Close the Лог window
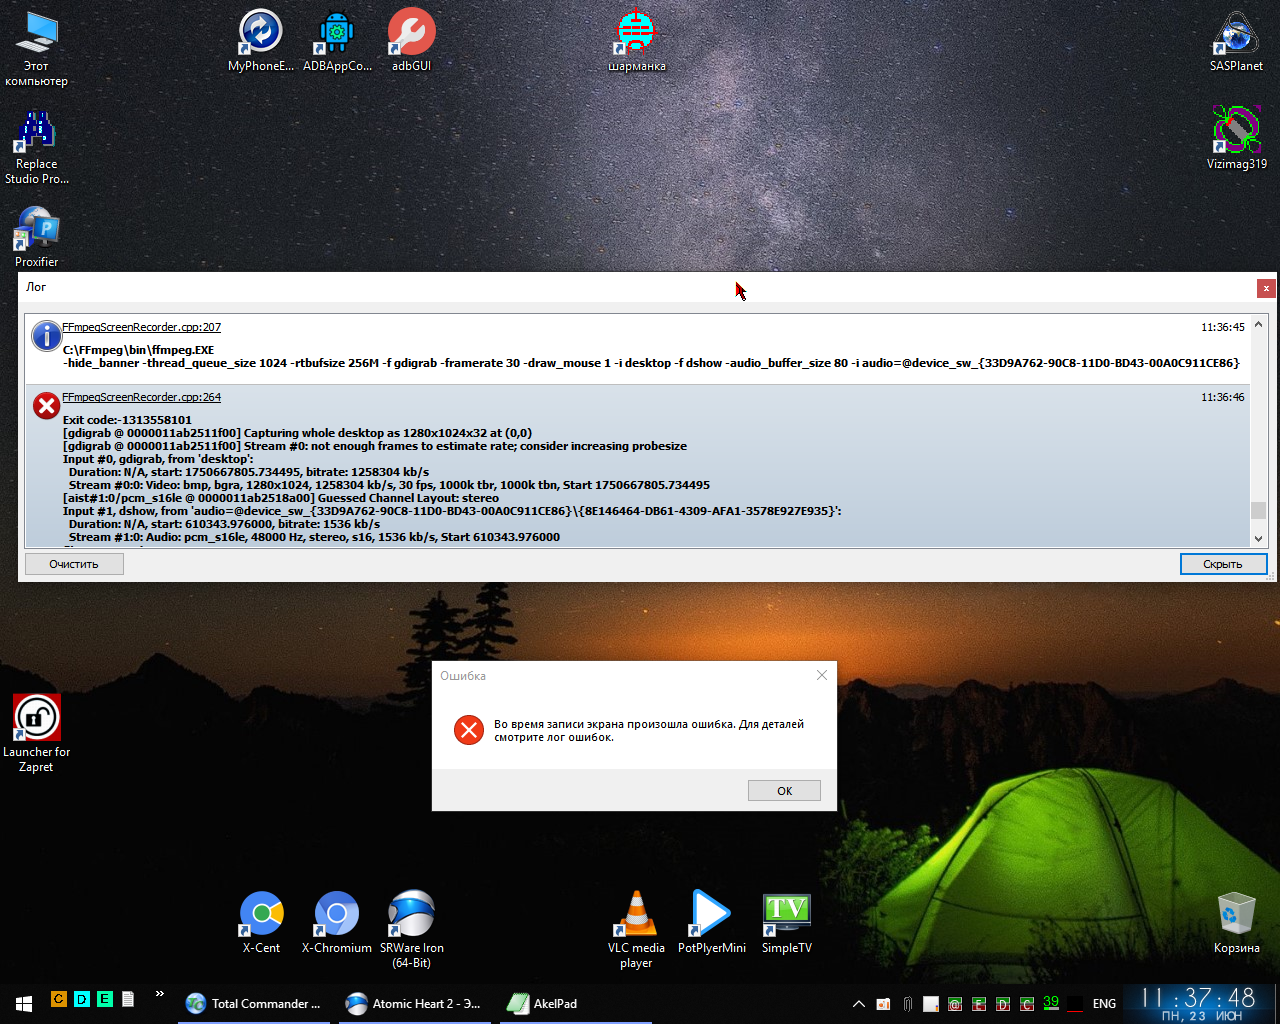The image size is (1280, 1024). (1266, 288)
